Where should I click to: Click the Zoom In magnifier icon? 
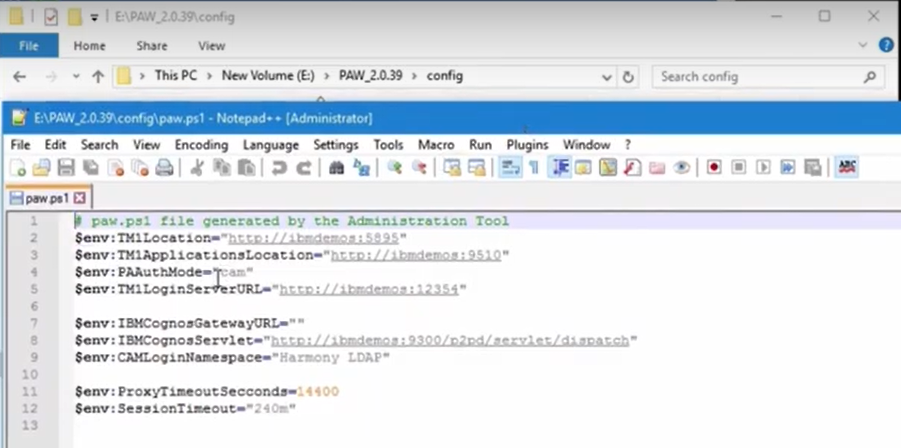[x=394, y=168]
